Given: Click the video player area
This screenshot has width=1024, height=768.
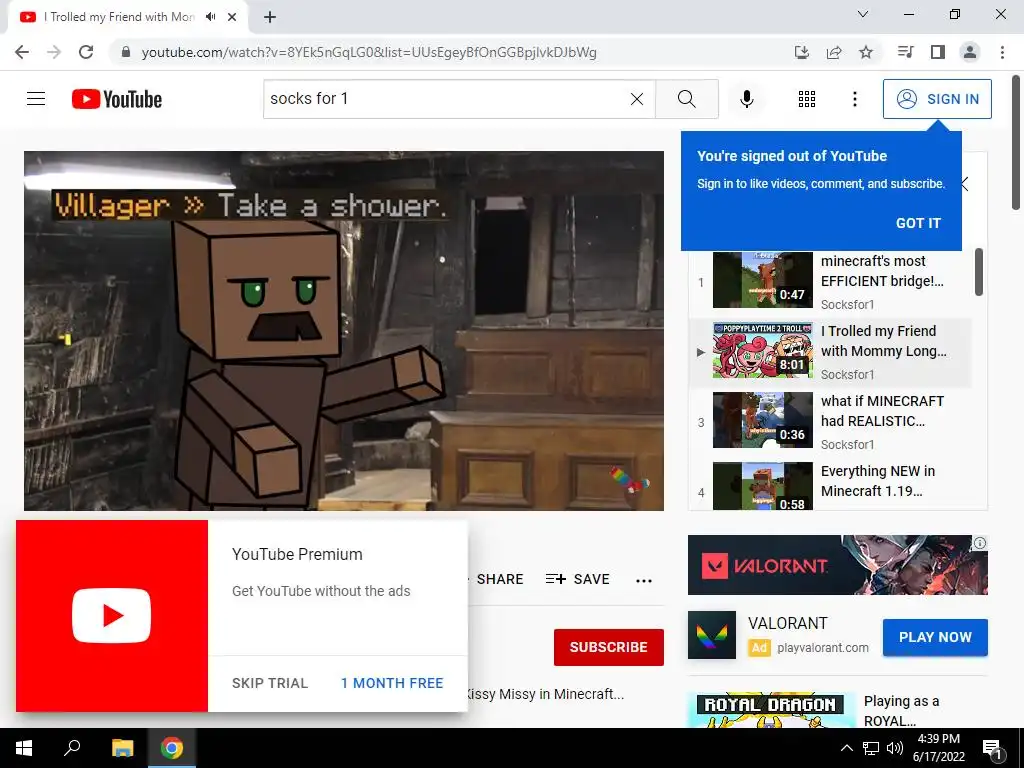Looking at the screenshot, I should coord(344,330).
